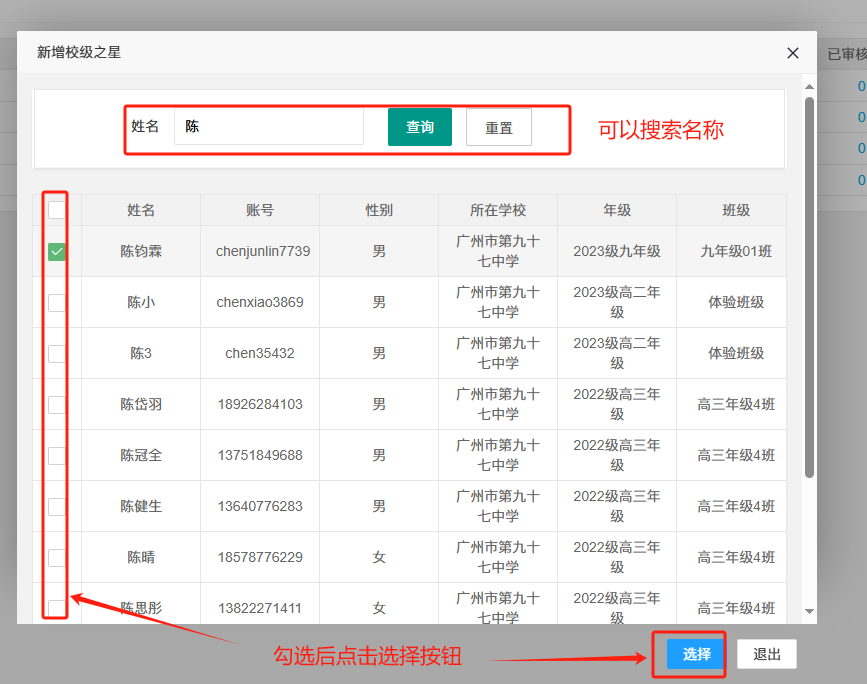867x684 pixels.
Task: Click the 所在学校 column header
Action: 498,210
